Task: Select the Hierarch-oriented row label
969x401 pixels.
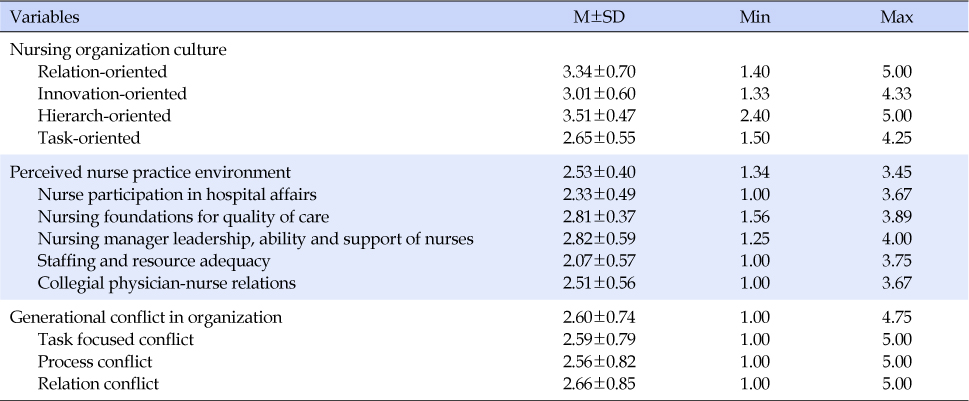Action: click(x=104, y=116)
